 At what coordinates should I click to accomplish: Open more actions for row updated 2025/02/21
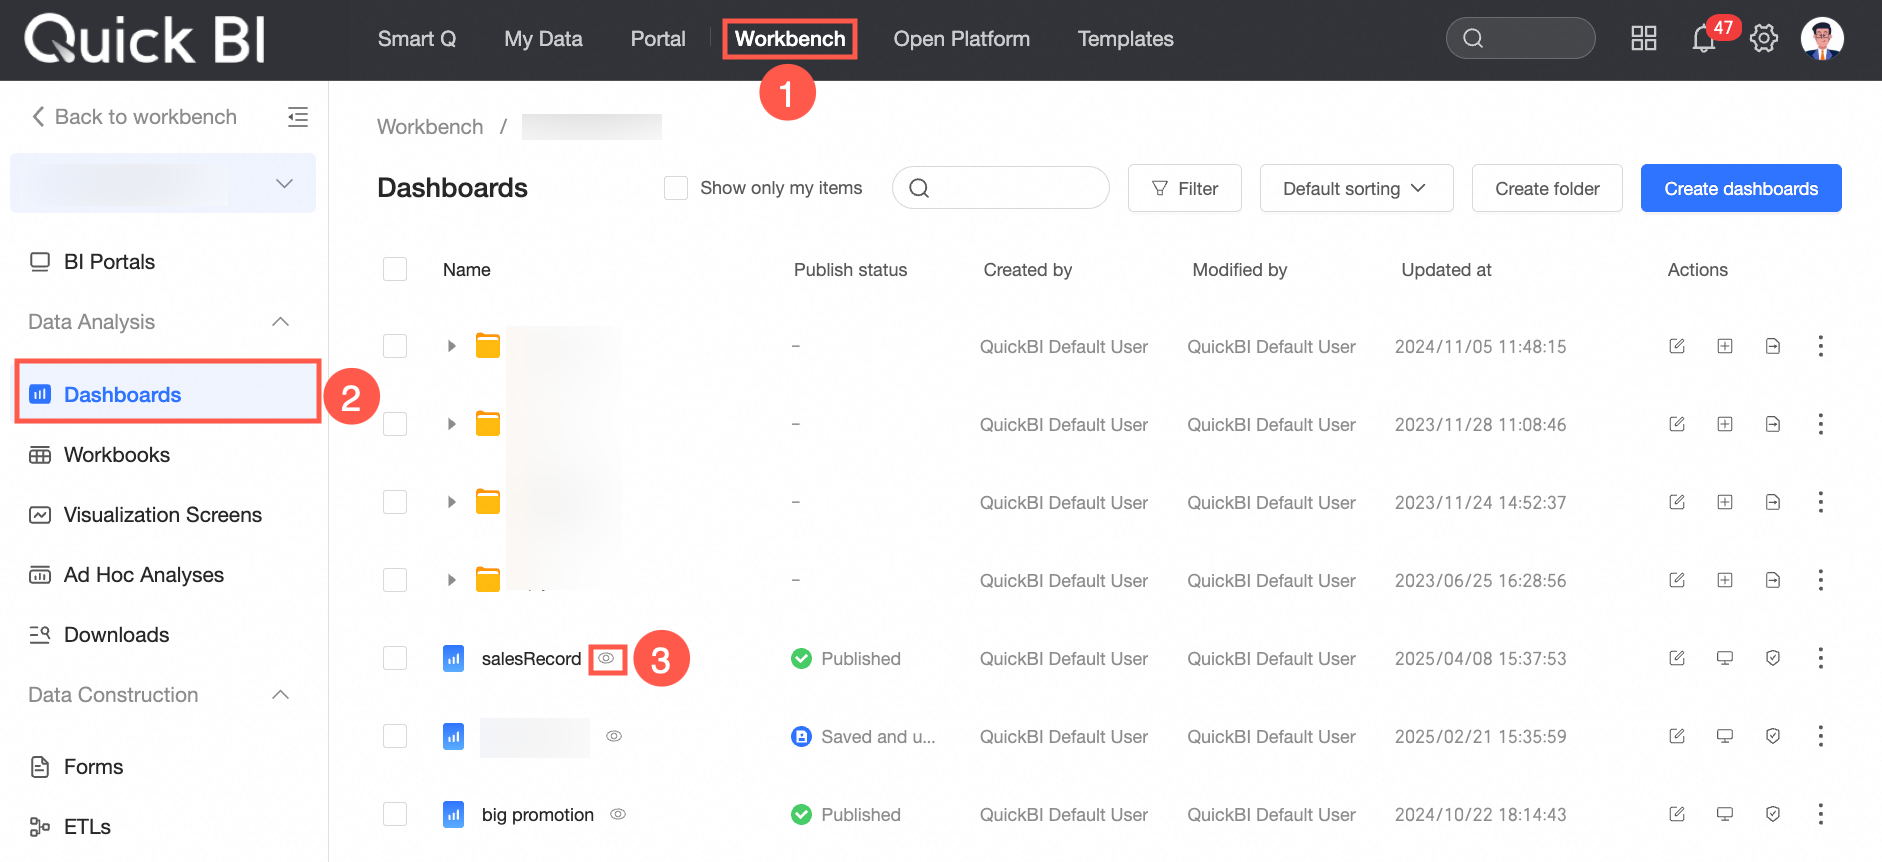[1821, 736]
